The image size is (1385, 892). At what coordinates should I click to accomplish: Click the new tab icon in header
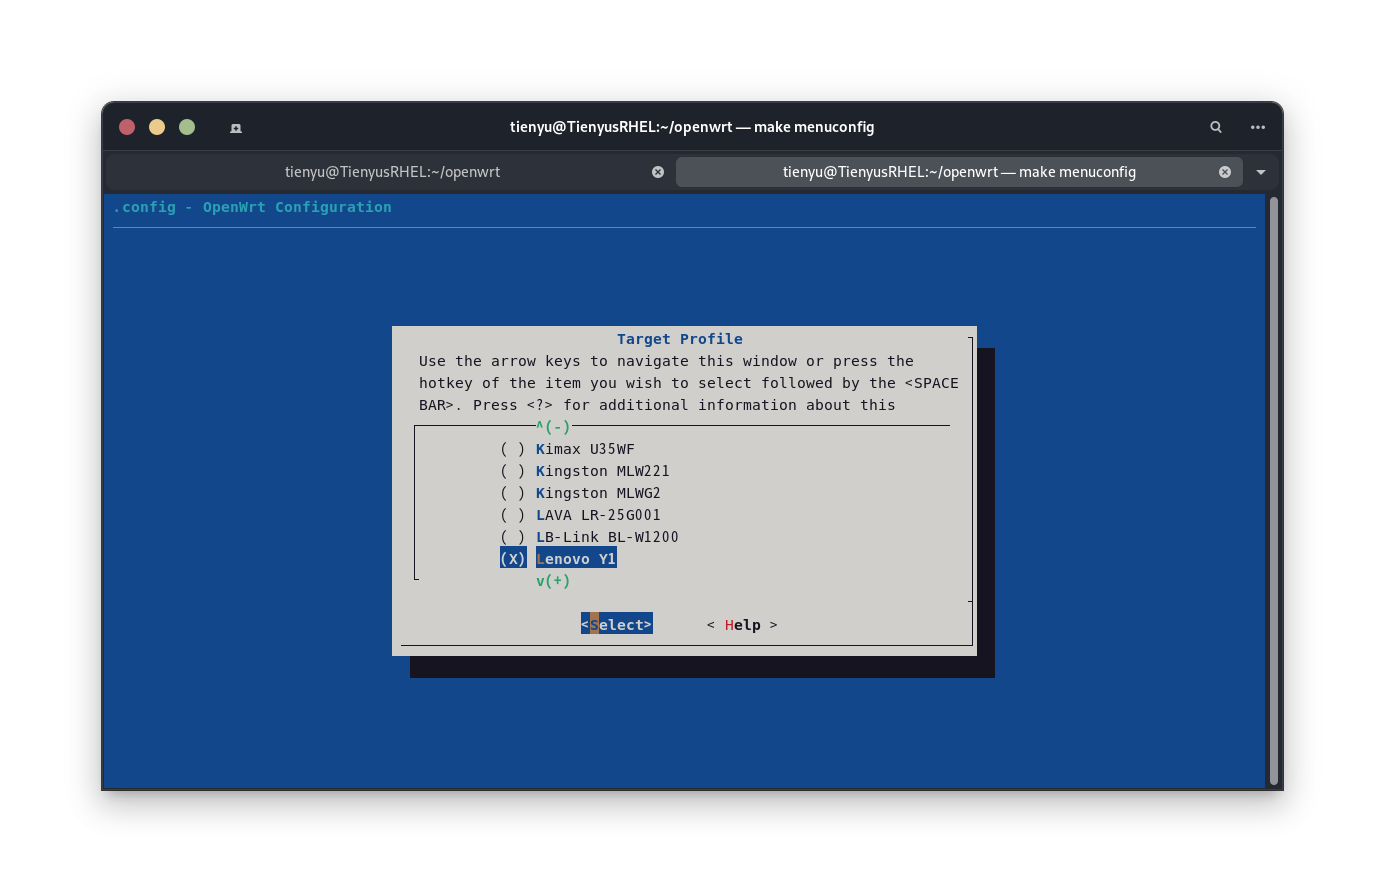tap(236, 128)
